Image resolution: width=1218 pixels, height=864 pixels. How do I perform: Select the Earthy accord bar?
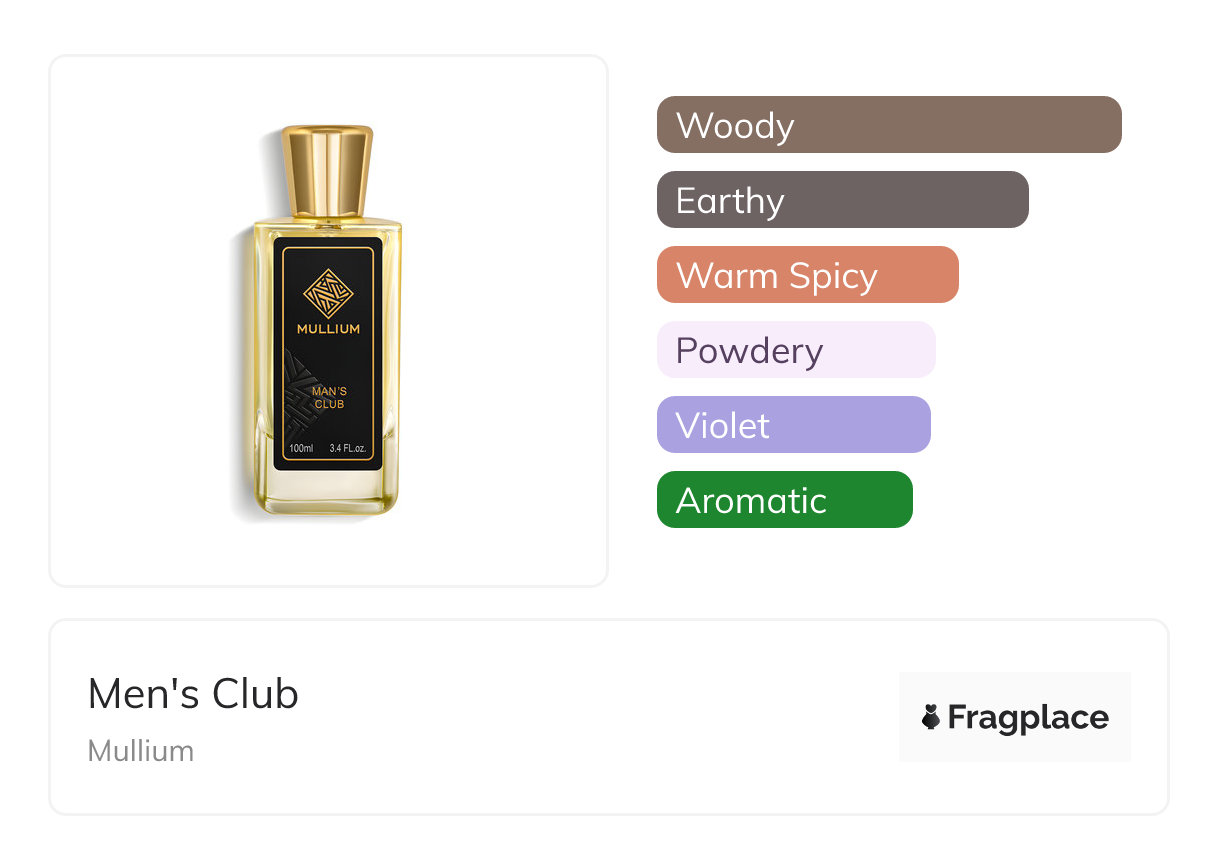tap(843, 200)
